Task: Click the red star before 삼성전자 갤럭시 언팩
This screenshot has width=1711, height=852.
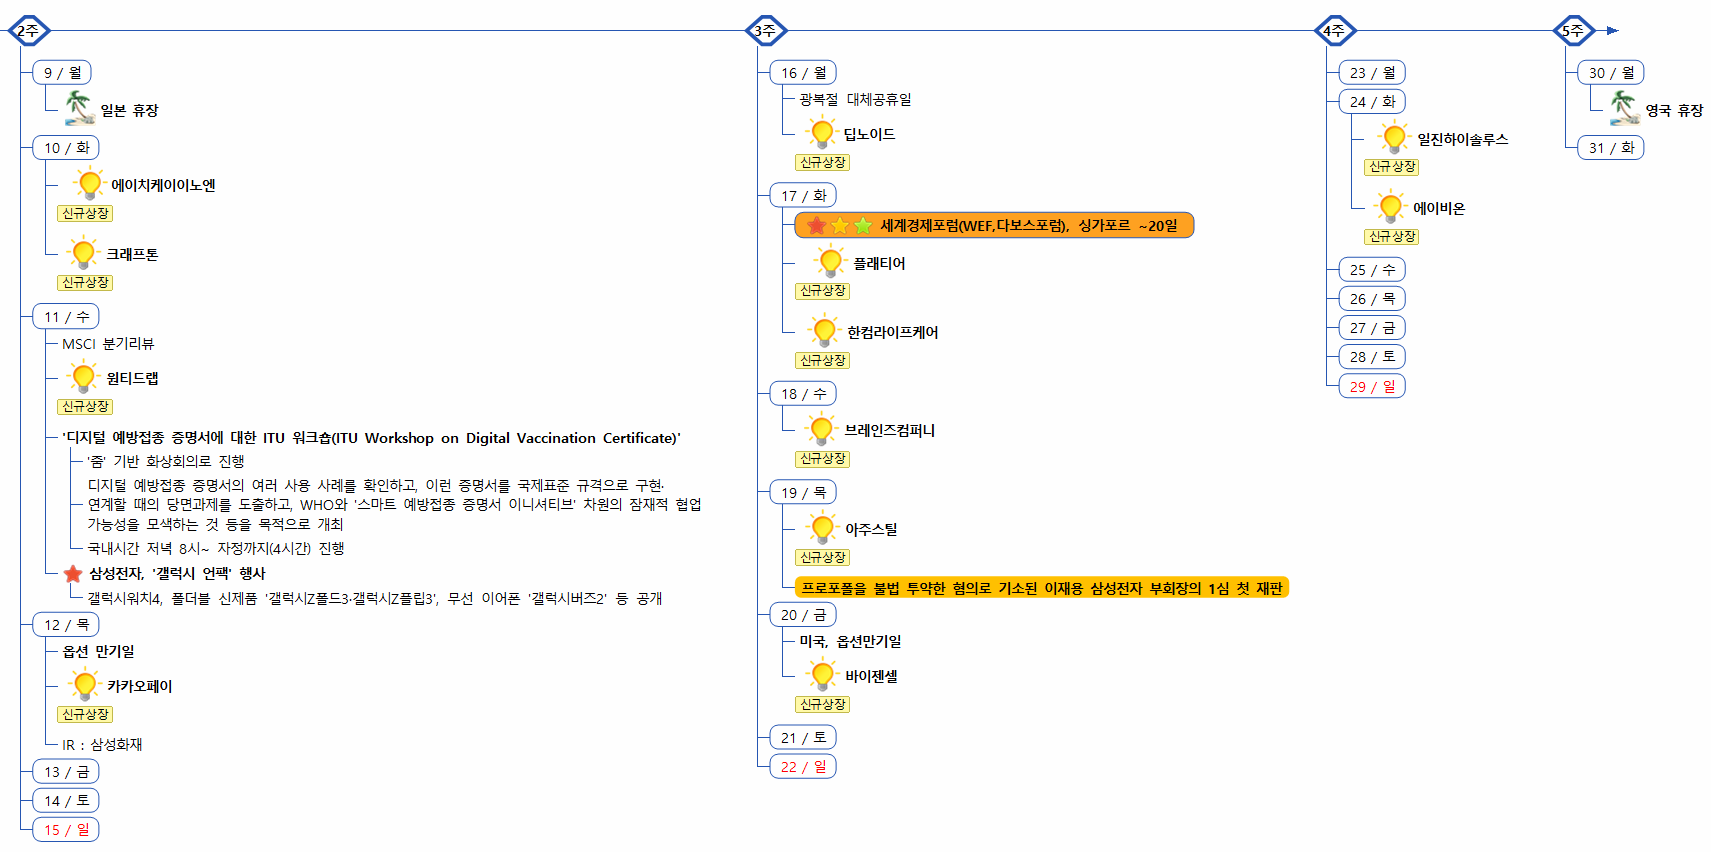Action: [x=73, y=574]
